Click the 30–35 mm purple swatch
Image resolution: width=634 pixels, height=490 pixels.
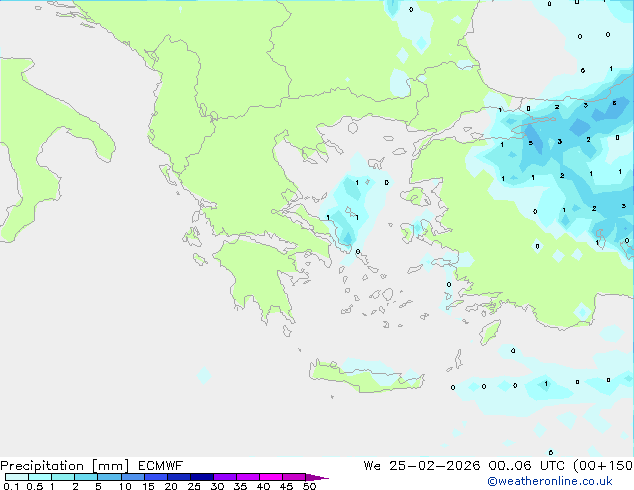[224, 477]
